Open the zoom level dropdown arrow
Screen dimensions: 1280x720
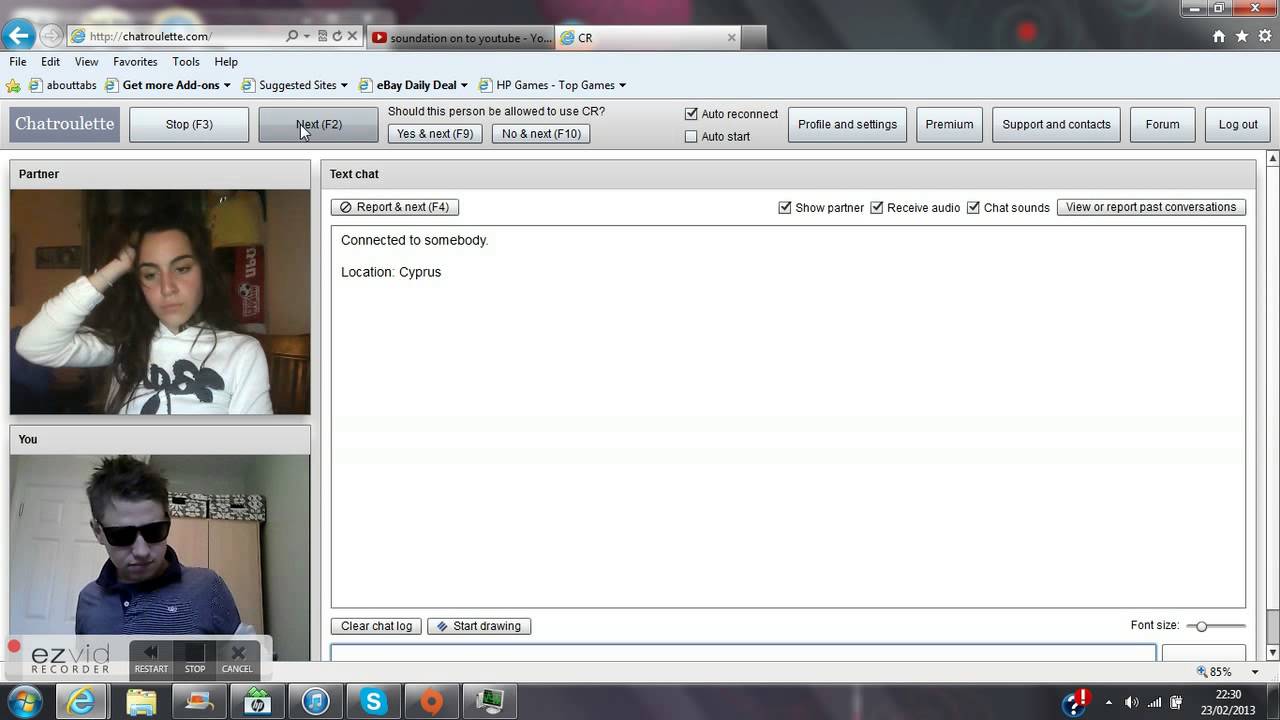point(1255,672)
